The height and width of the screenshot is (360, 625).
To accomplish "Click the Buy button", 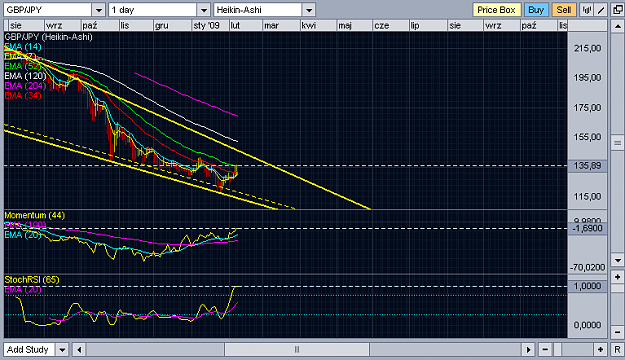I will (x=536, y=10).
